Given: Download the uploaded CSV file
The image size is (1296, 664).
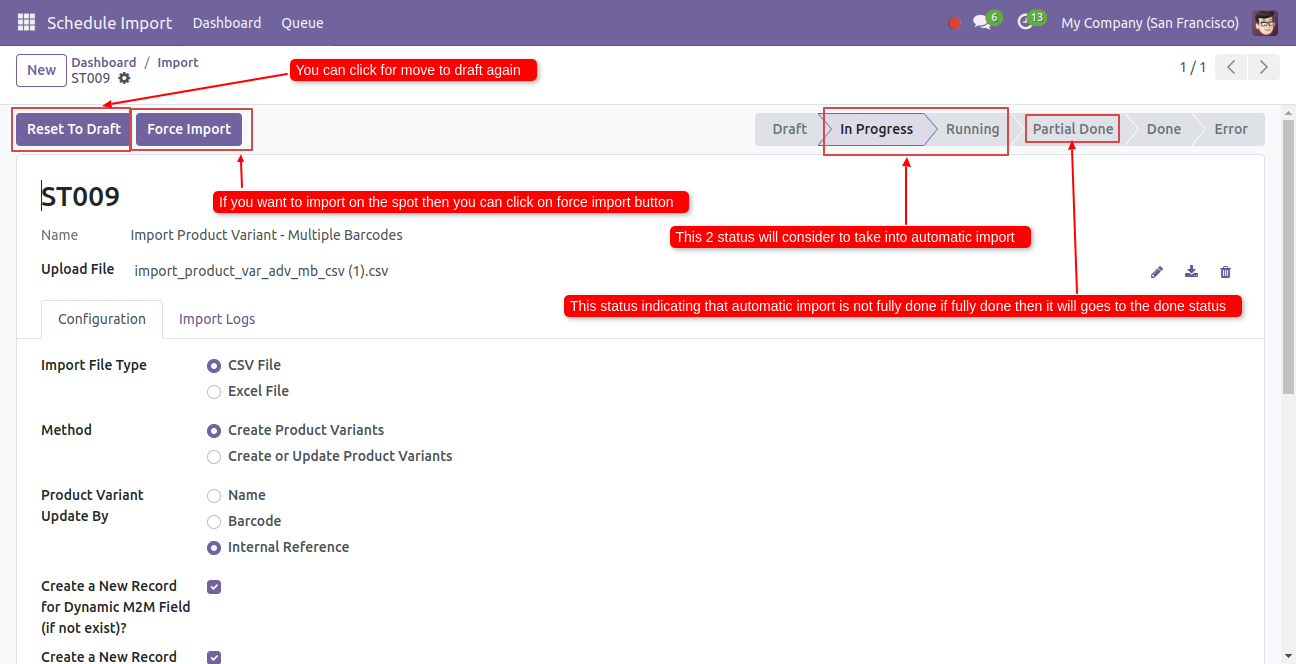Looking at the screenshot, I should click(1191, 272).
